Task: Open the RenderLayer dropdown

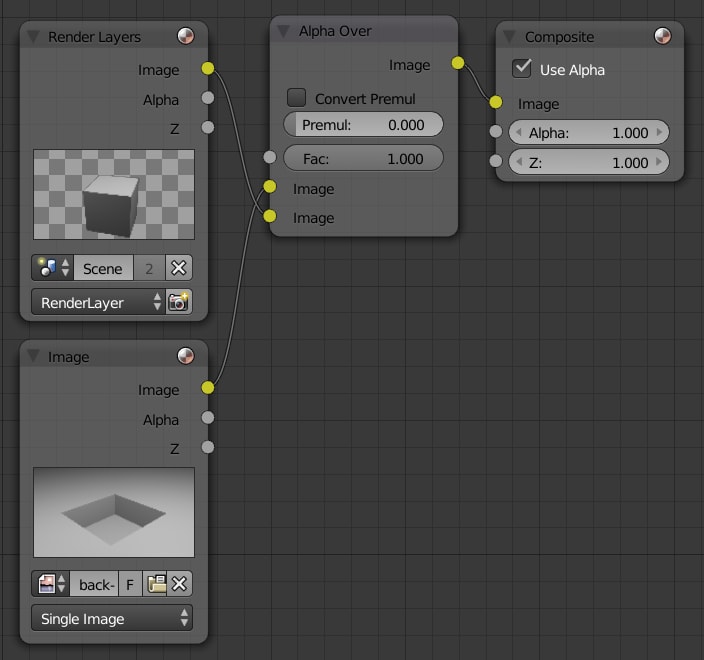Action: point(98,302)
